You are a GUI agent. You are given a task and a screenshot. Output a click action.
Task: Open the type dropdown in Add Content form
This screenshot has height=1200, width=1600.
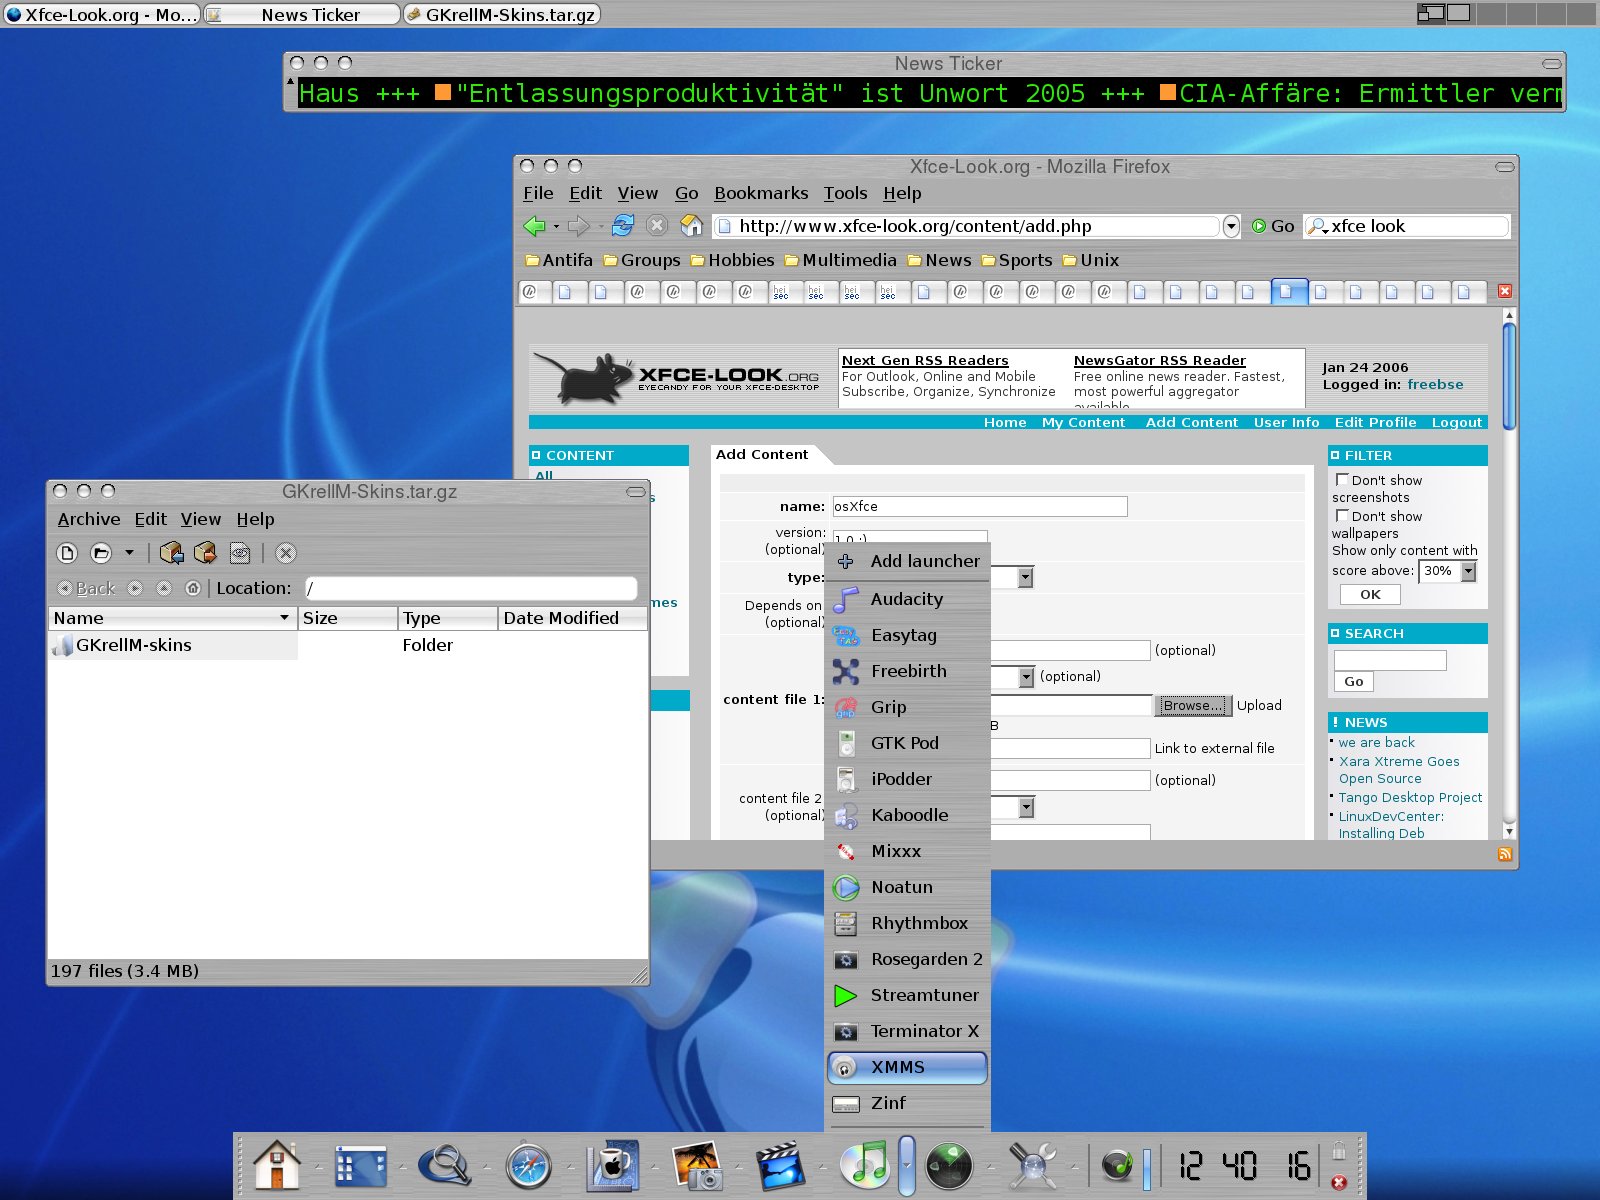tap(1025, 577)
